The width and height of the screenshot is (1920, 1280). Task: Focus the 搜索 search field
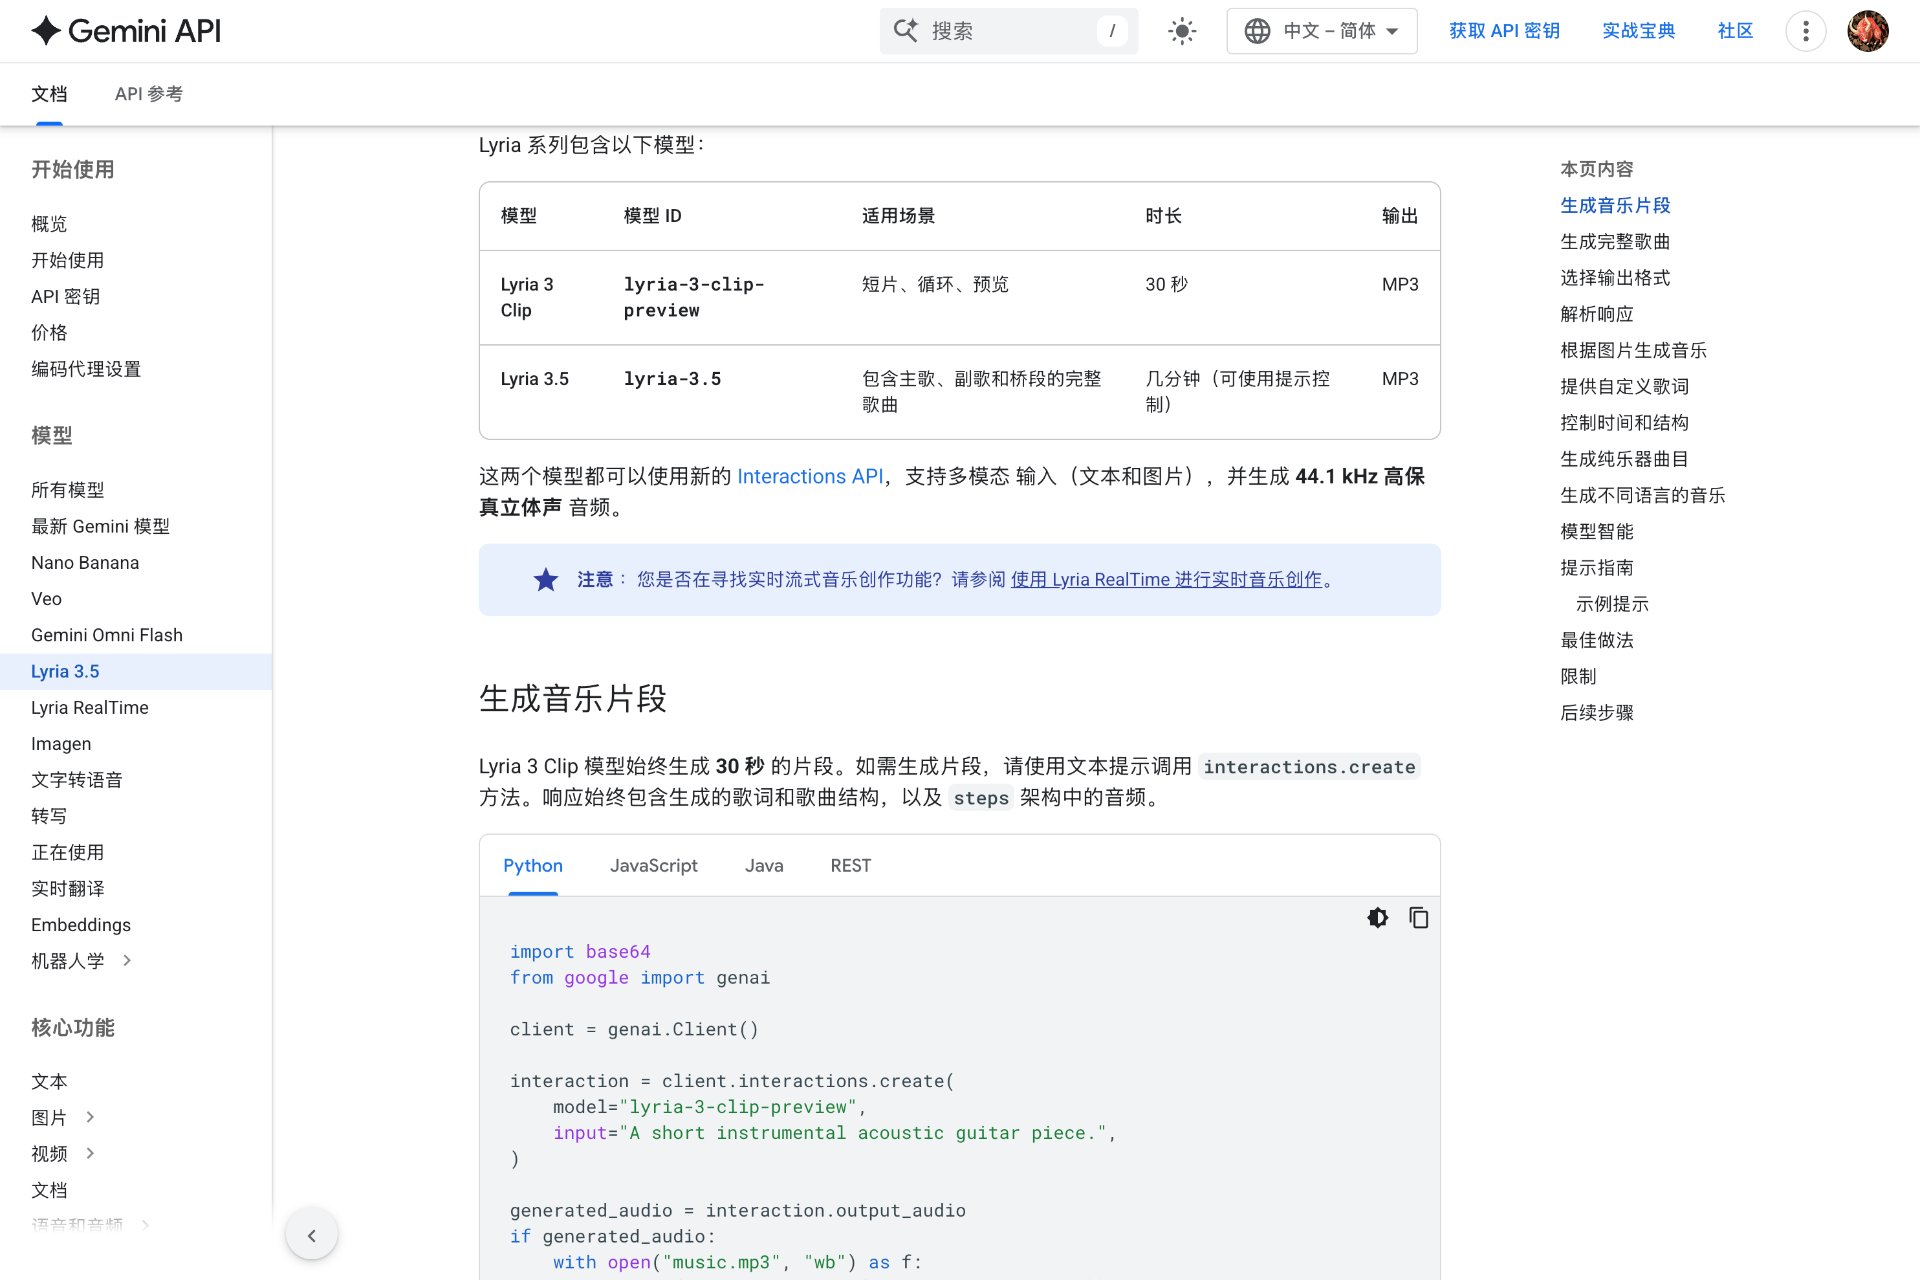[x=1008, y=31]
